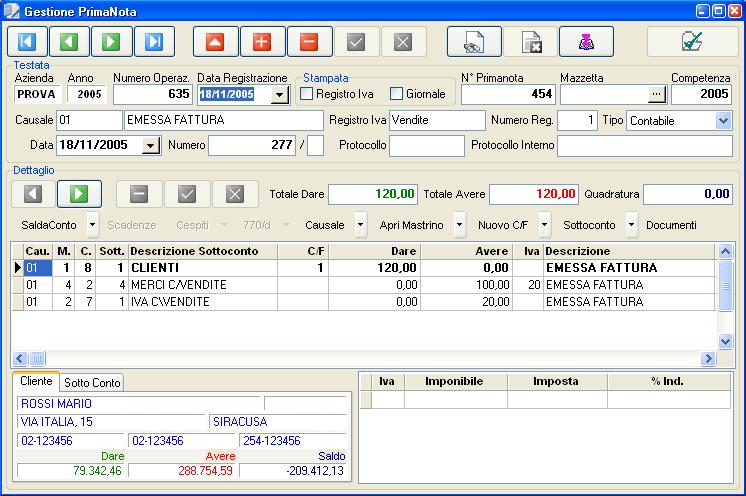746x496 pixels.
Task: Remove detail row with gray minus button
Action: pyautogui.click(x=139, y=194)
